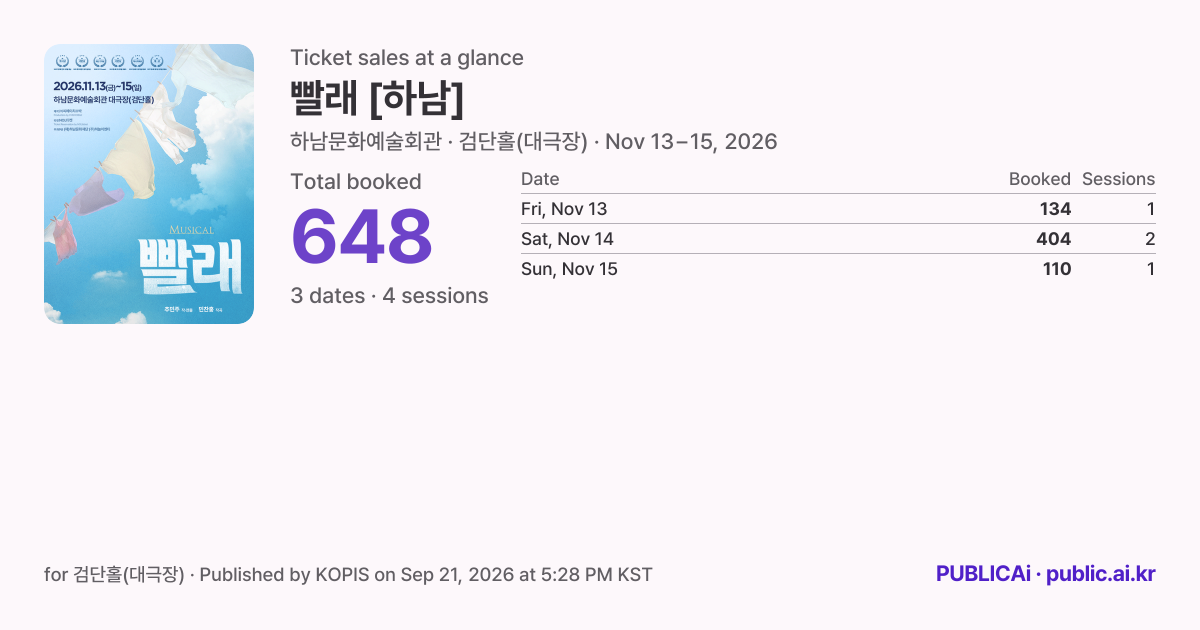Viewport: 1200px width, 630px height.
Task: Click the venue and date line under title
Action: click(533, 142)
